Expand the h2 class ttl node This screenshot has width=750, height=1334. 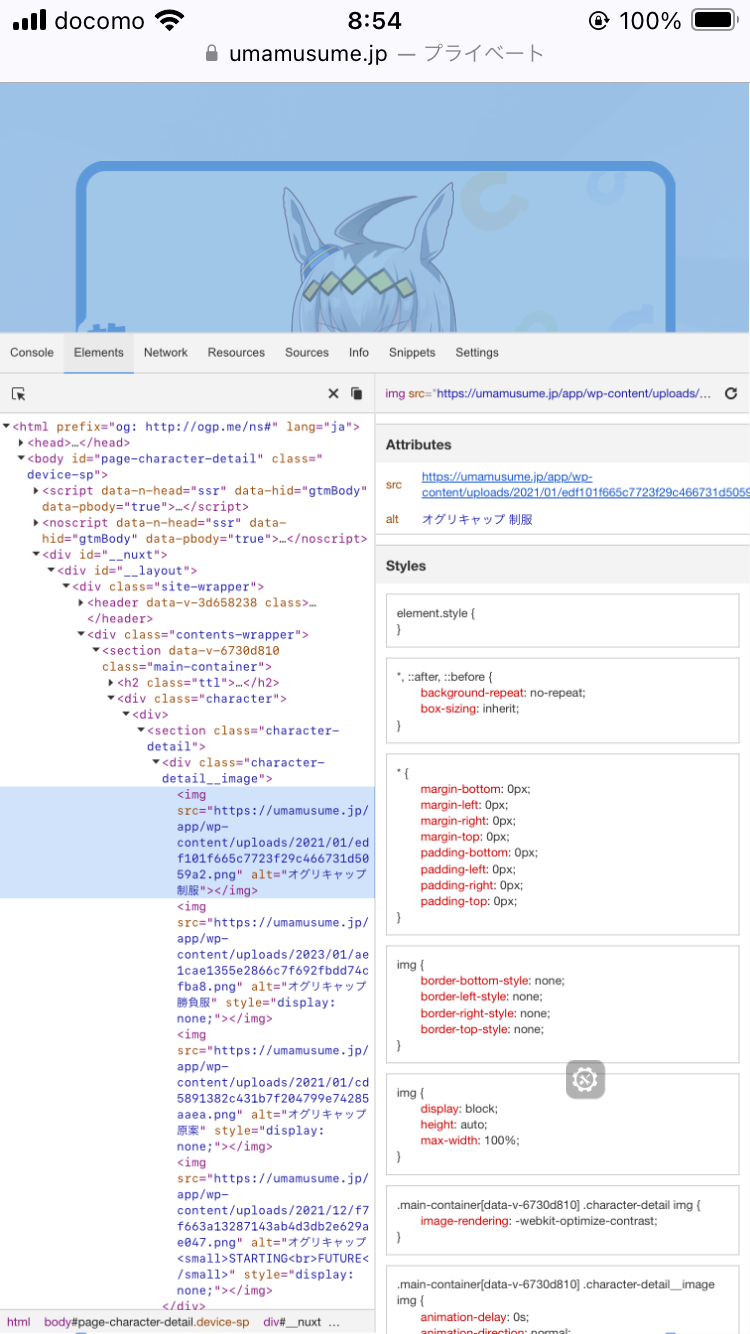[x=111, y=682]
